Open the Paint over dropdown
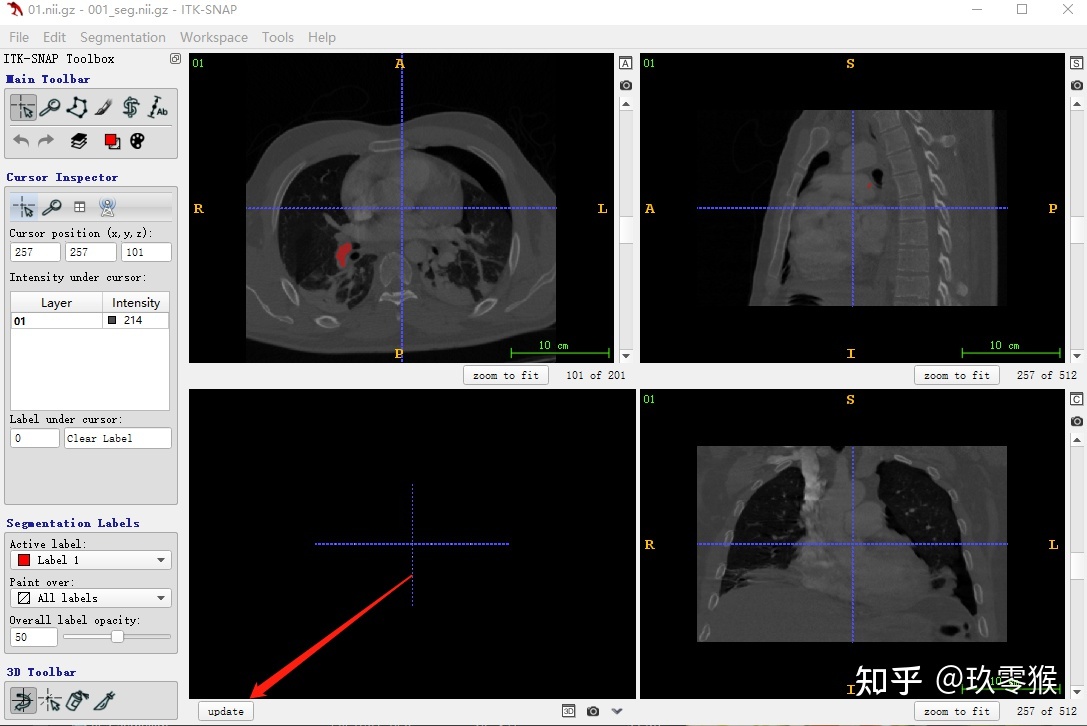The height and width of the screenshot is (726, 1087). (x=91, y=598)
